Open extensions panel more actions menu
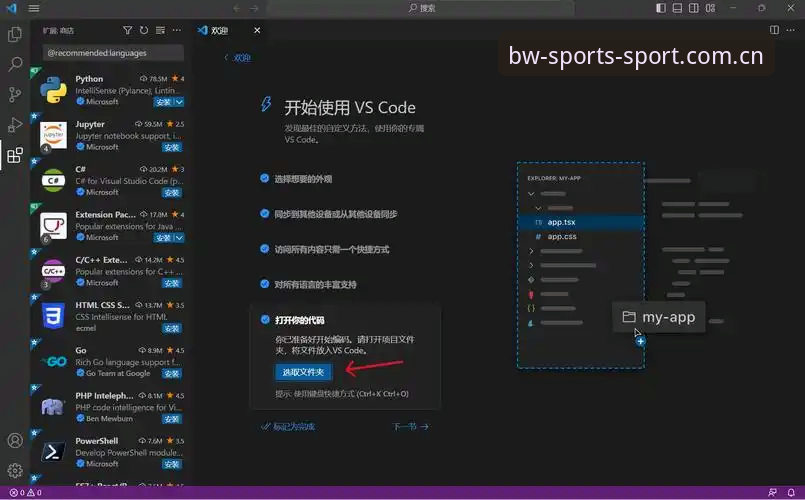 177,30
